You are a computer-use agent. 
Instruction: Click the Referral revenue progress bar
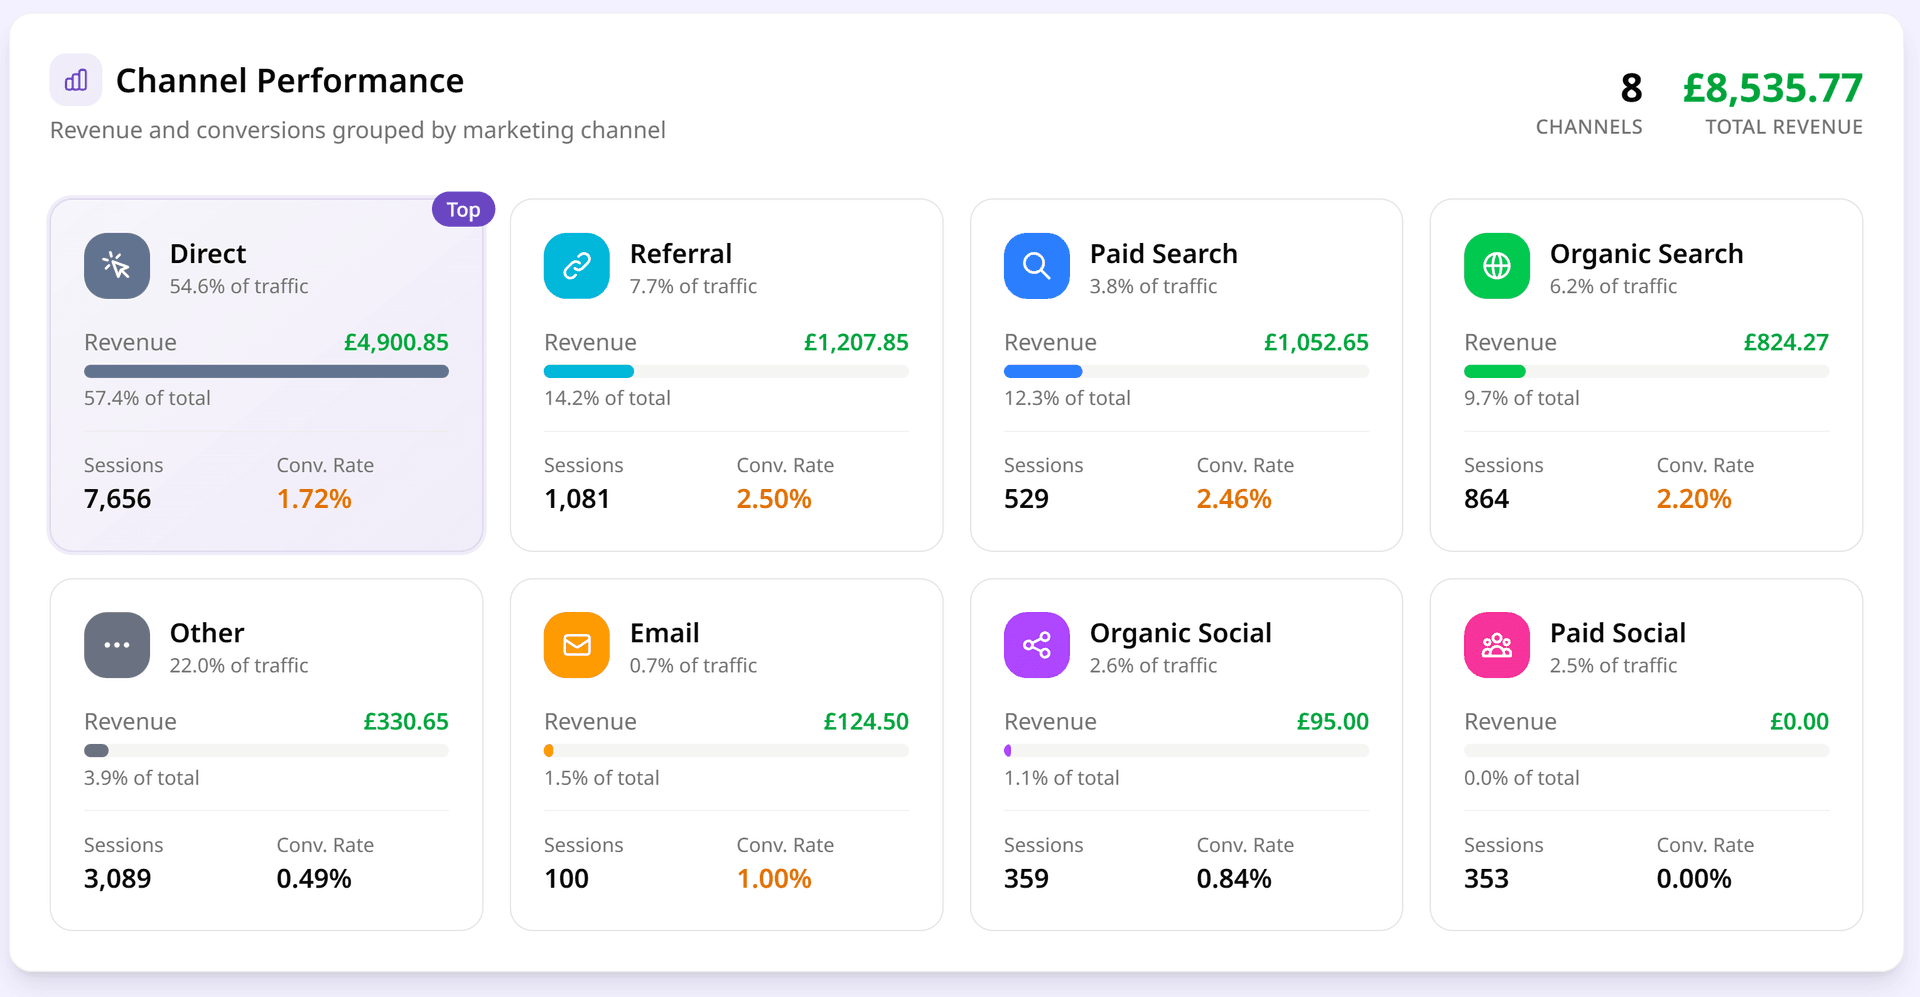pyautogui.click(x=726, y=372)
